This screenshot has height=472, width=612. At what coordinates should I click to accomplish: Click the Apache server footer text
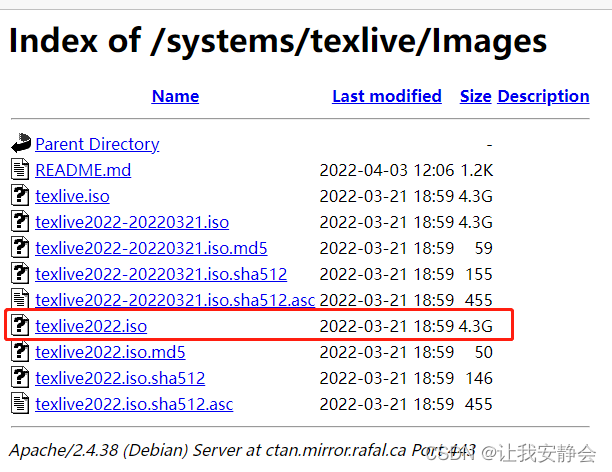pyautogui.click(x=242, y=450)
